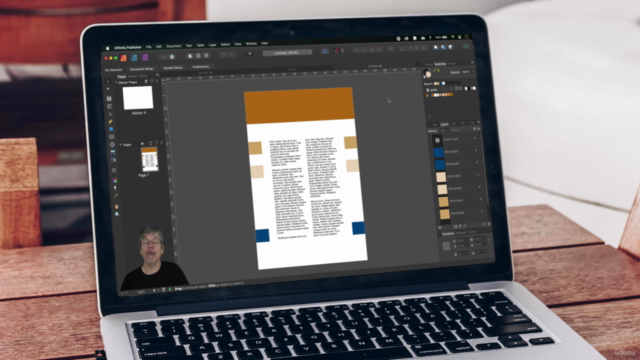
Task: Select the Zoom tool
Action: click(117, 214)
